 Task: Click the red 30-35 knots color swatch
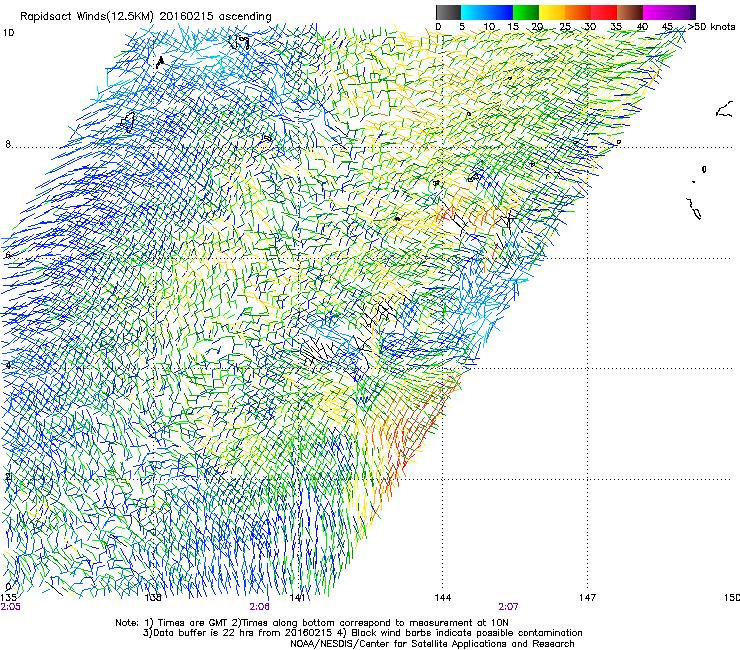604,12
